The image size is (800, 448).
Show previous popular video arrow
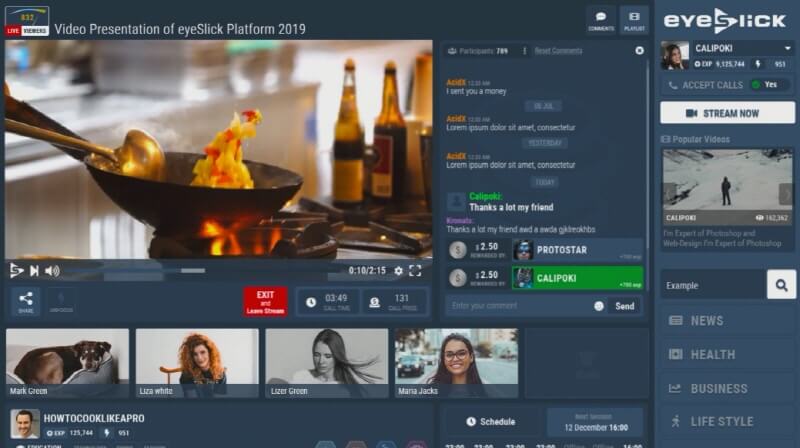pos(669,194)
